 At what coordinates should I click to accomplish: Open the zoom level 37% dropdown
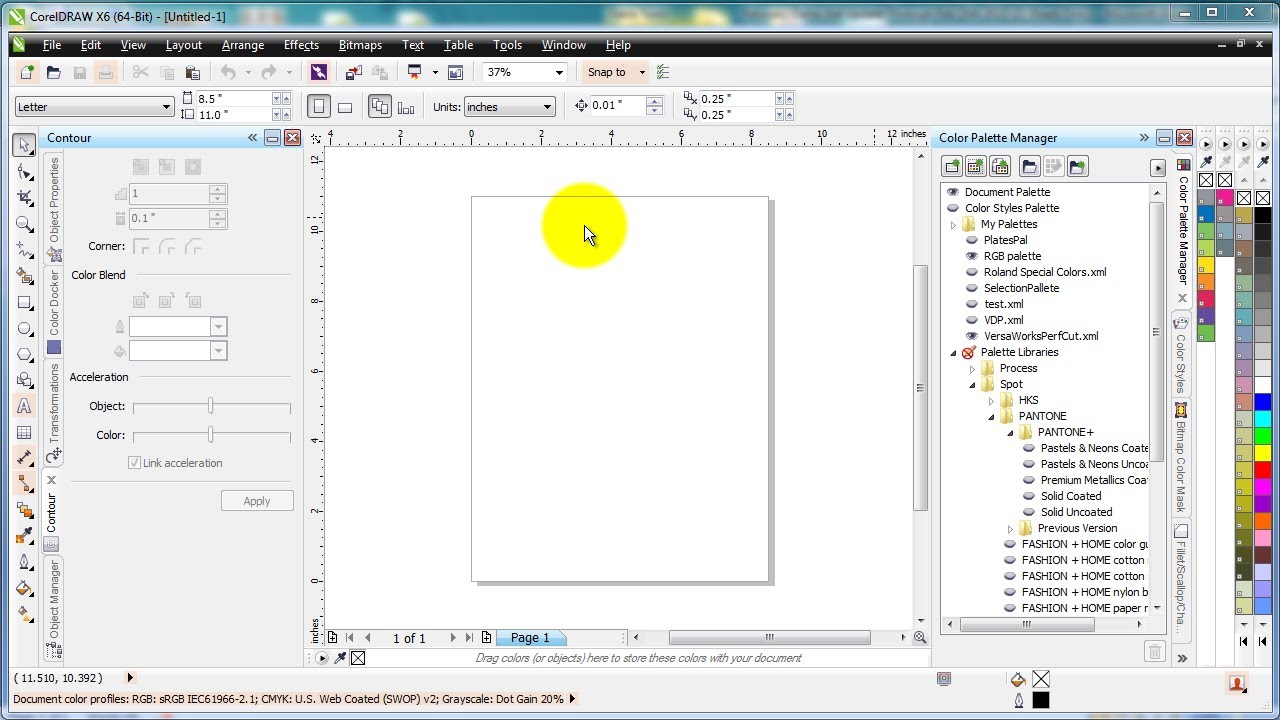[x=559, y=72]
